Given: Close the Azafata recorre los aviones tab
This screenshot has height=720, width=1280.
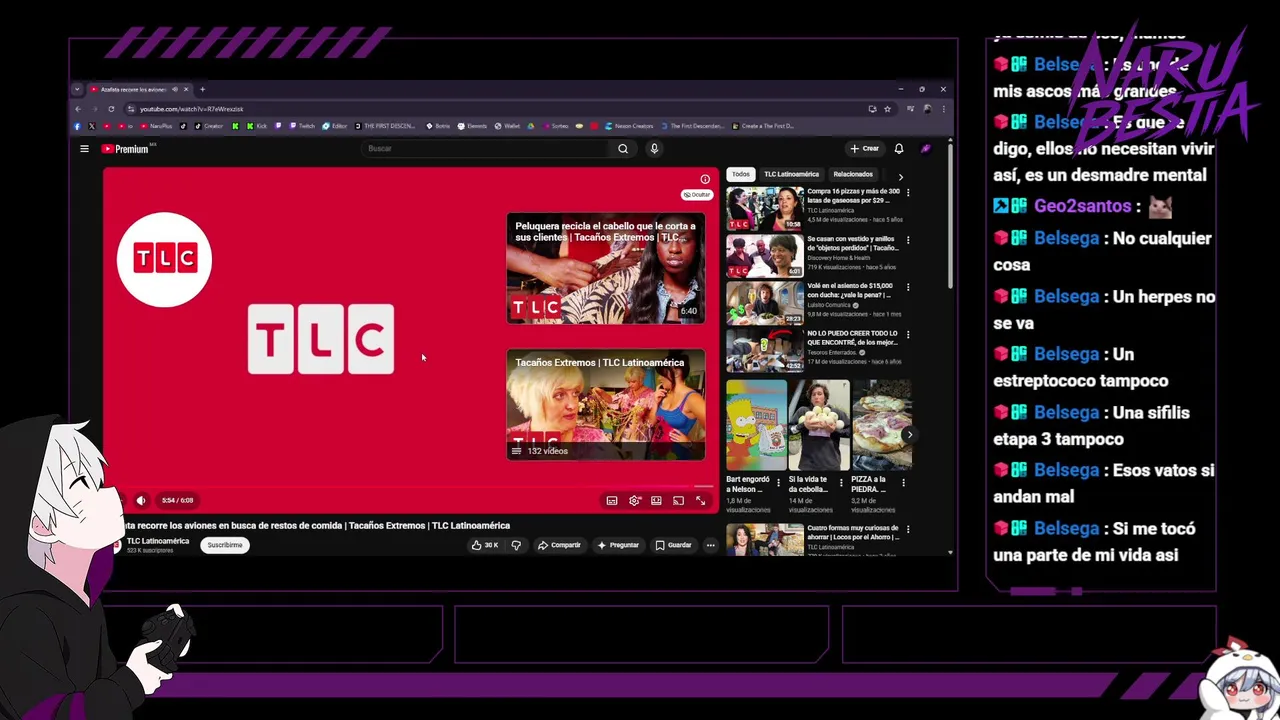Looking at the screenshot, I should 186,89.
